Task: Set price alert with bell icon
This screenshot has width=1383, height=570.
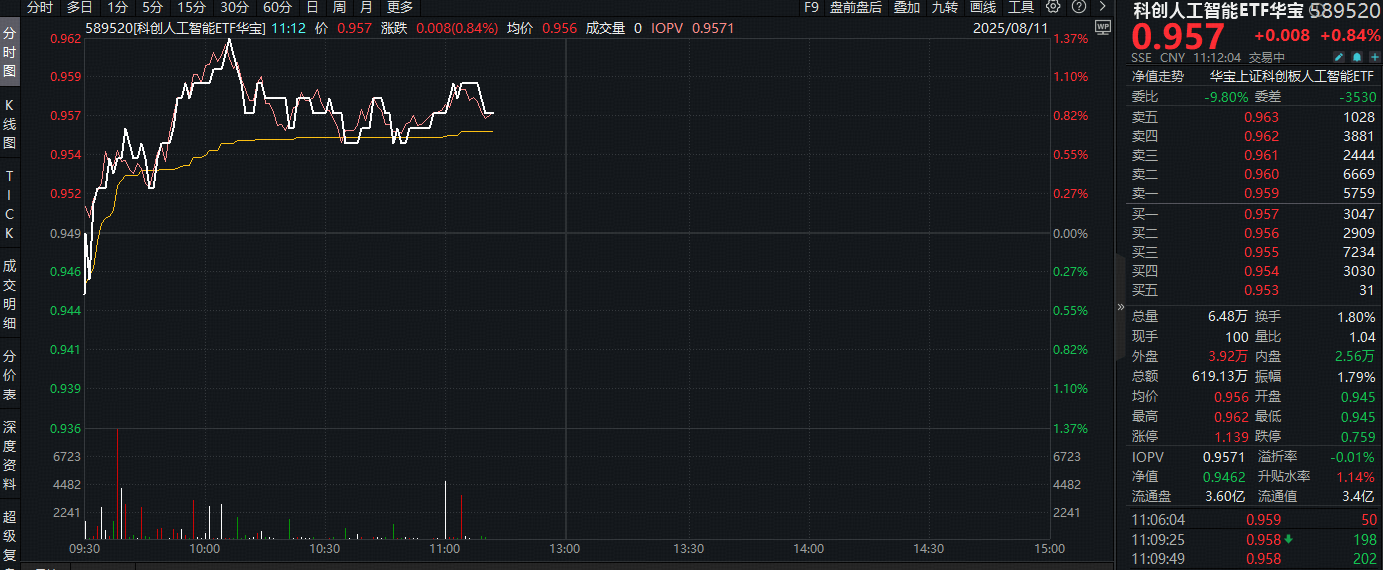Action: 1357,58
